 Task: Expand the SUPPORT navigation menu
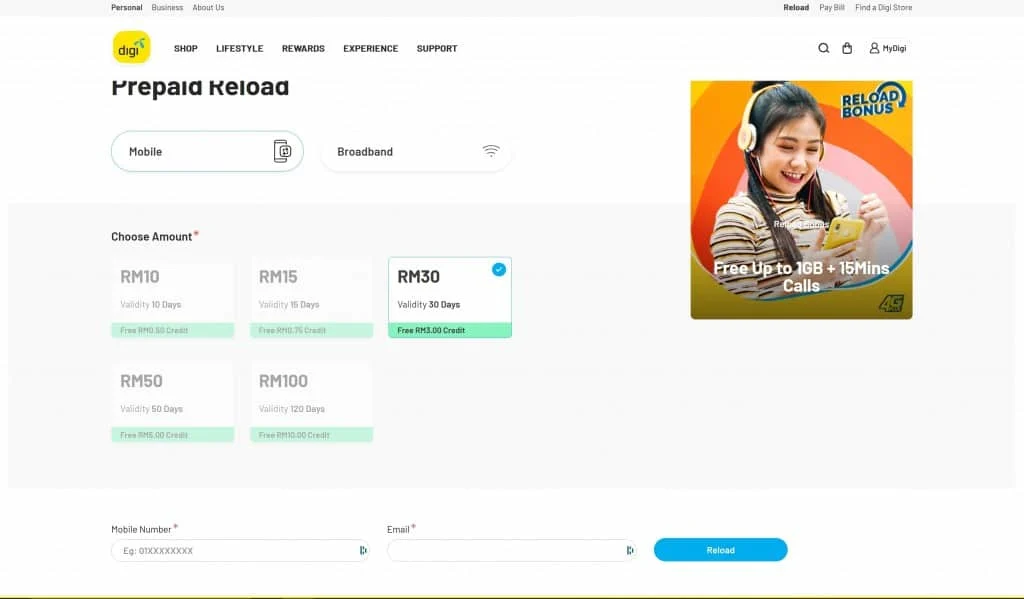pyautogui.click(x=437, y=48)
